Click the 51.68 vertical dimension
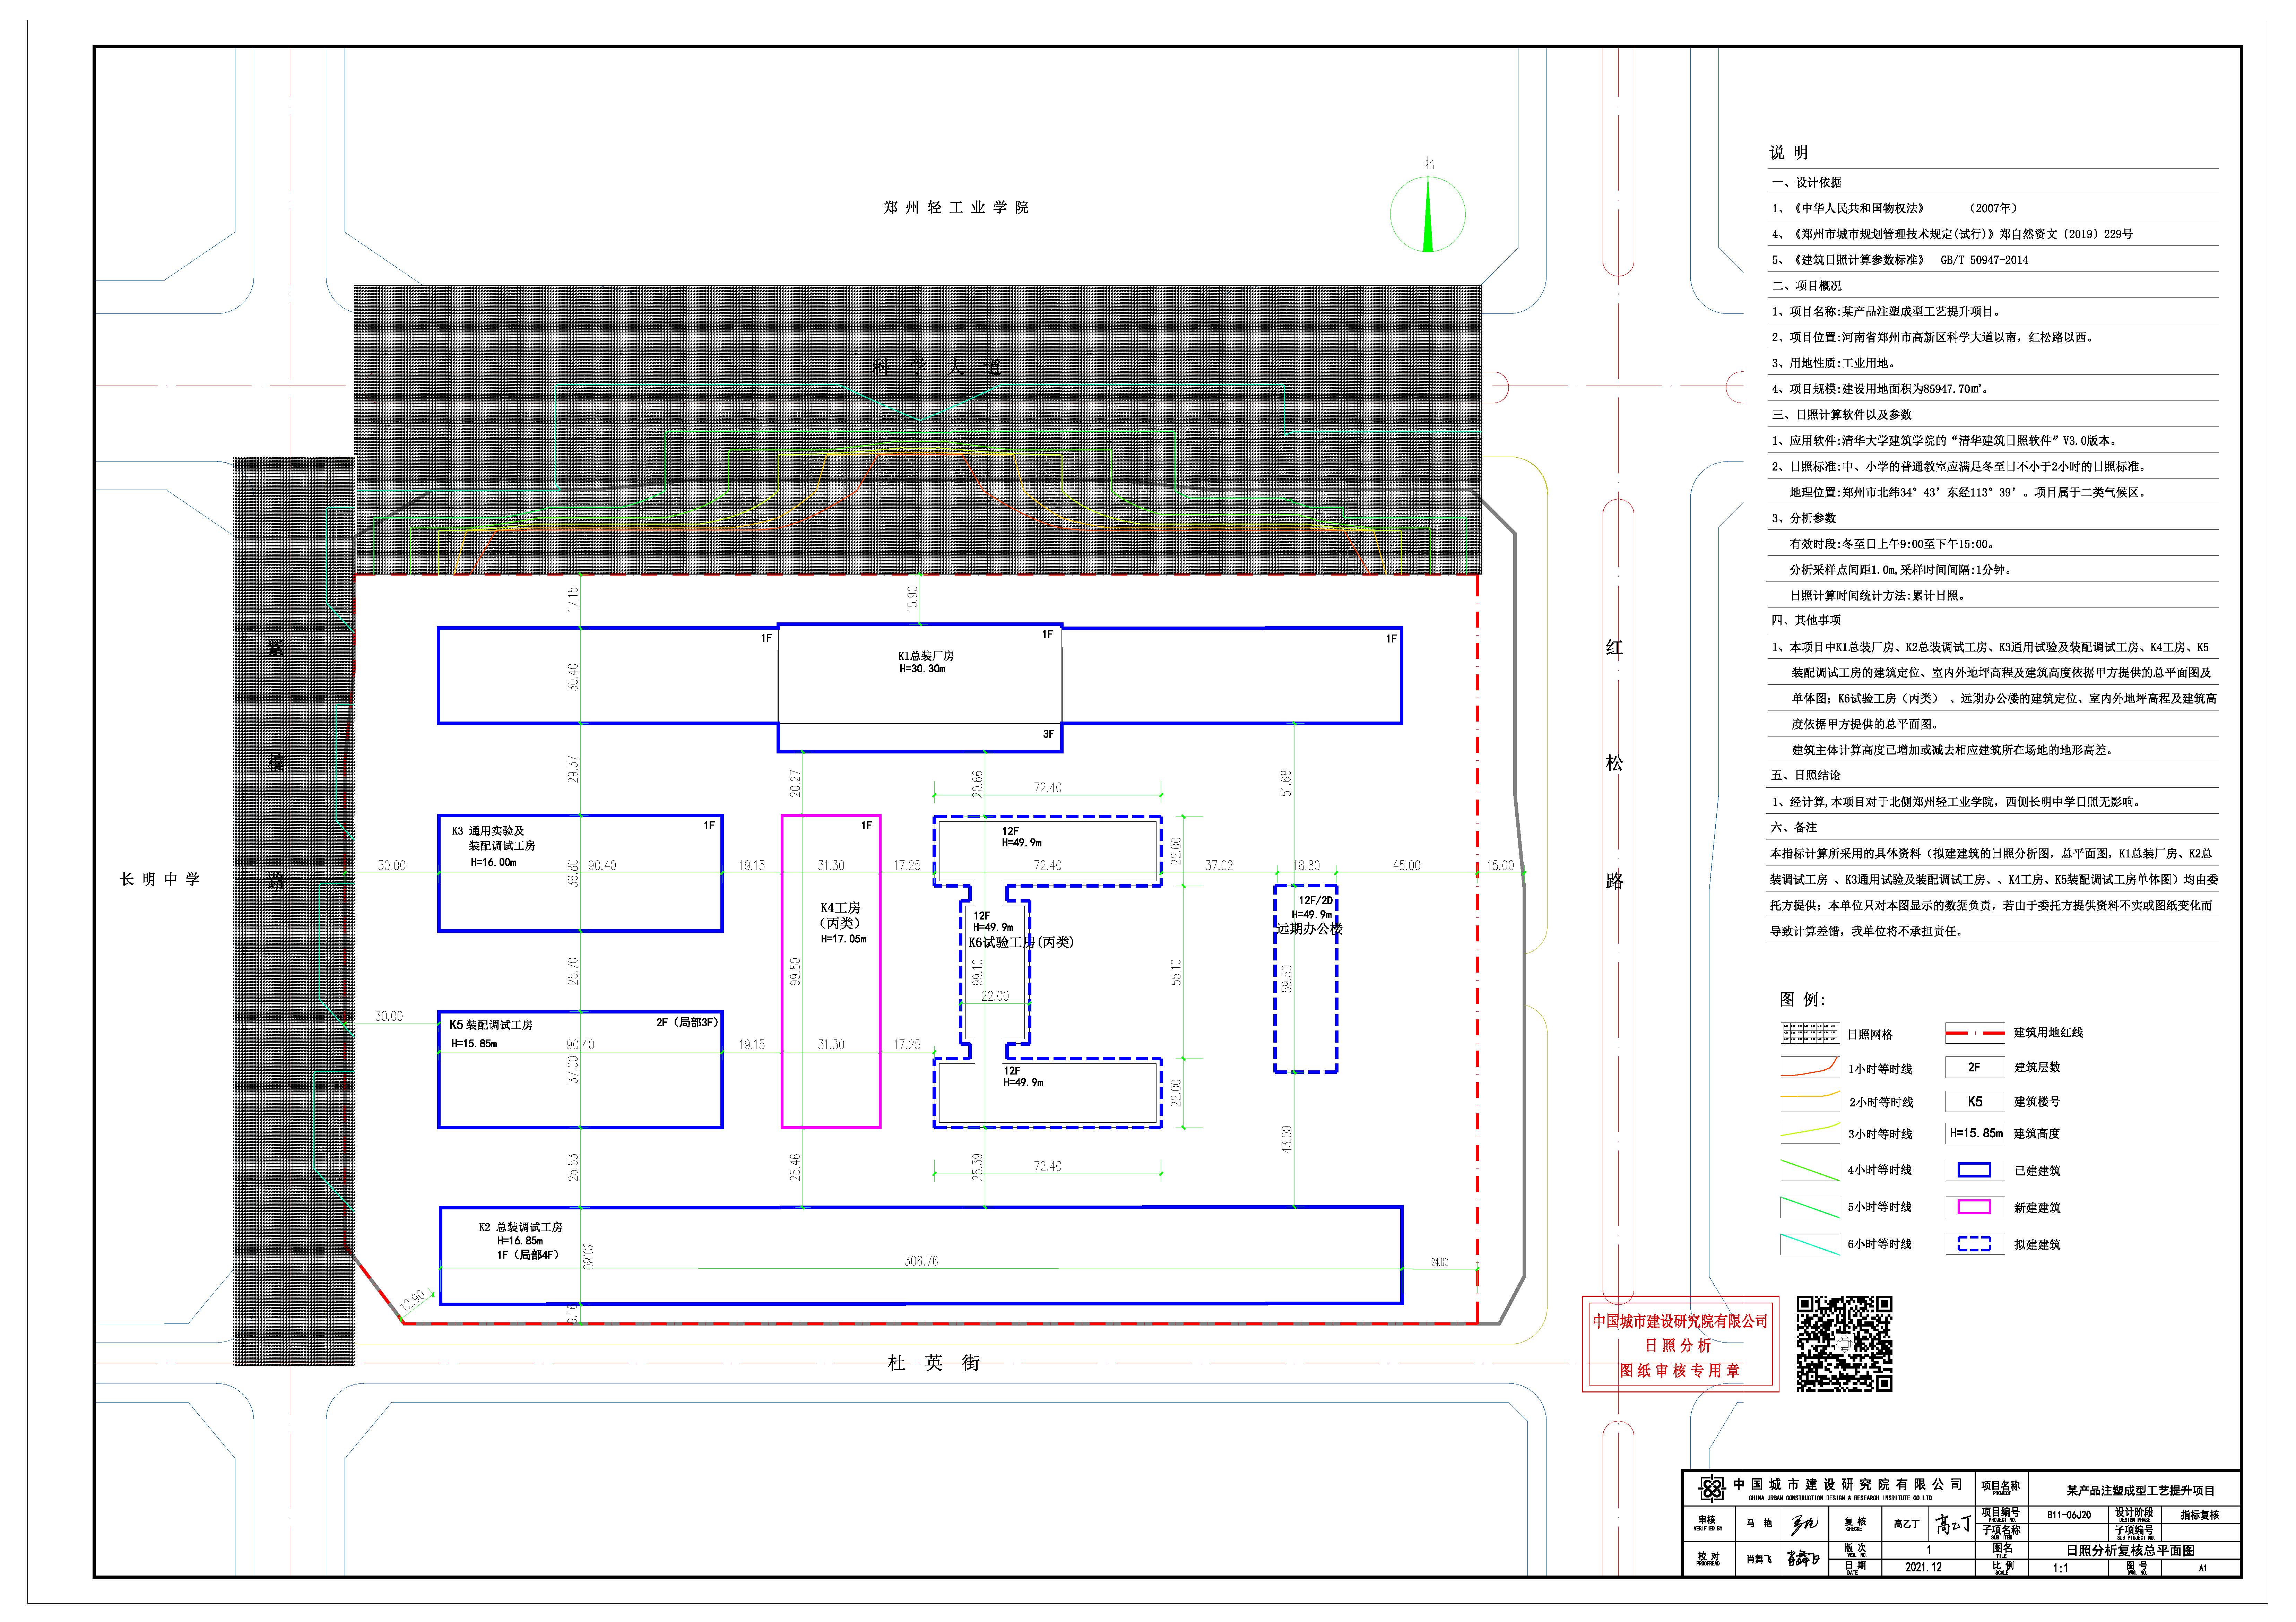The height and width of the screenshot is (1622, 2296). tap(1286, 783)
